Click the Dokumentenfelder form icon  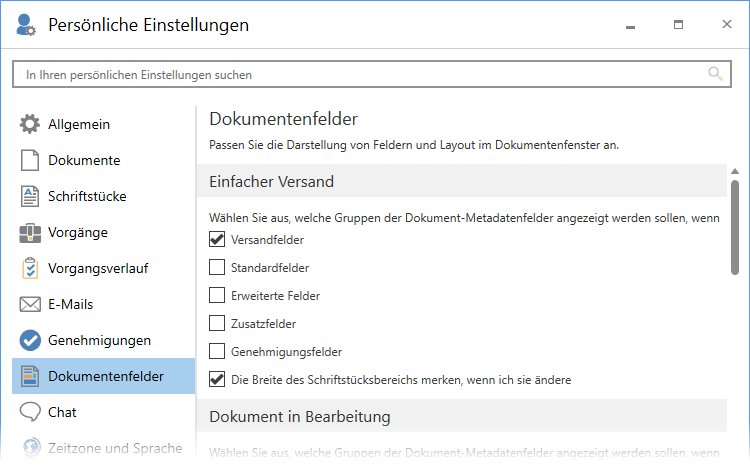click(x=30, y=376)
